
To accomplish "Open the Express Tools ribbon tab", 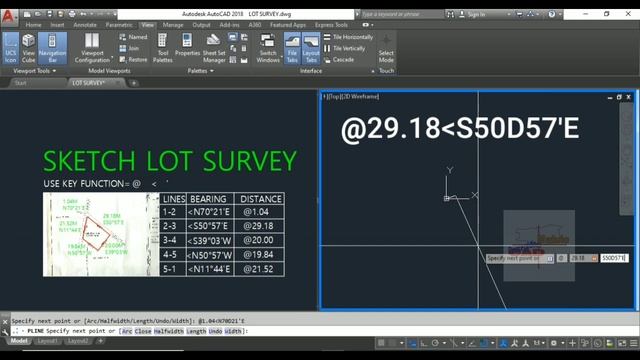I will point(331,25).
